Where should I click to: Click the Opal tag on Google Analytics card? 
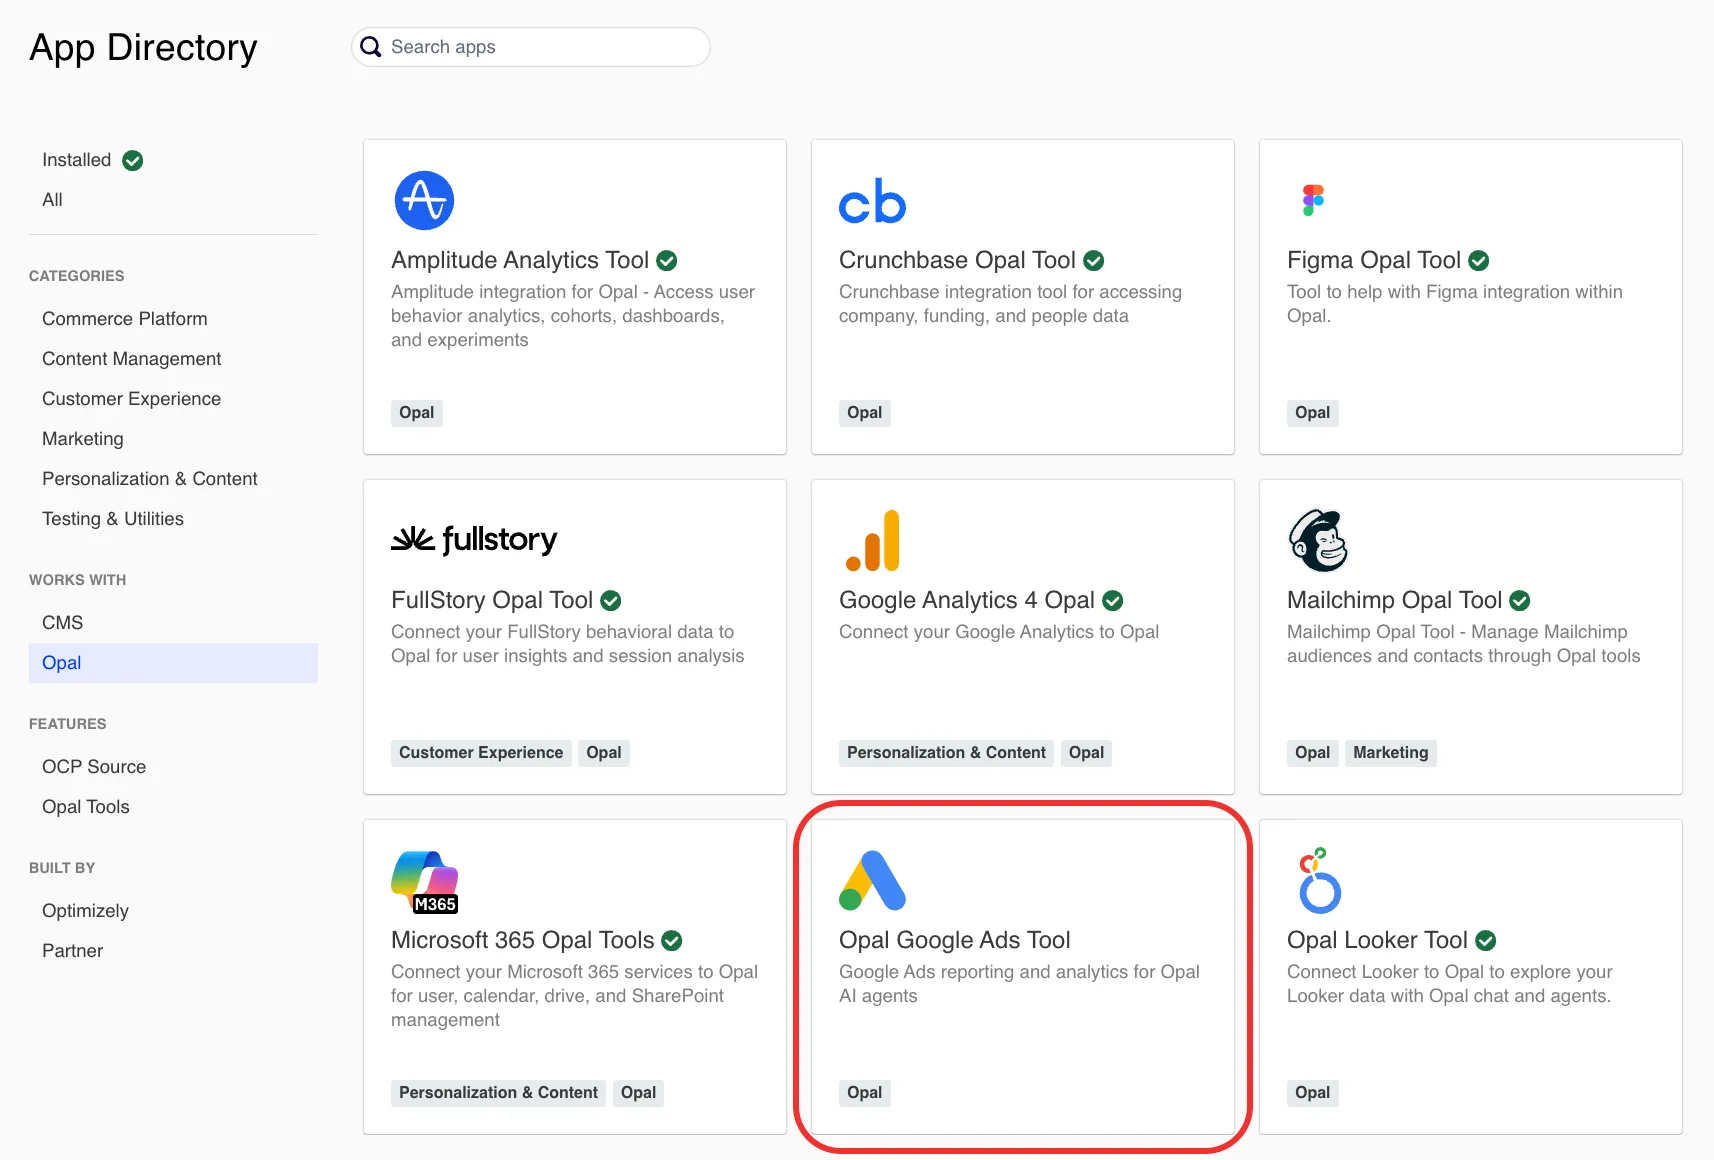coord(1086,753)
